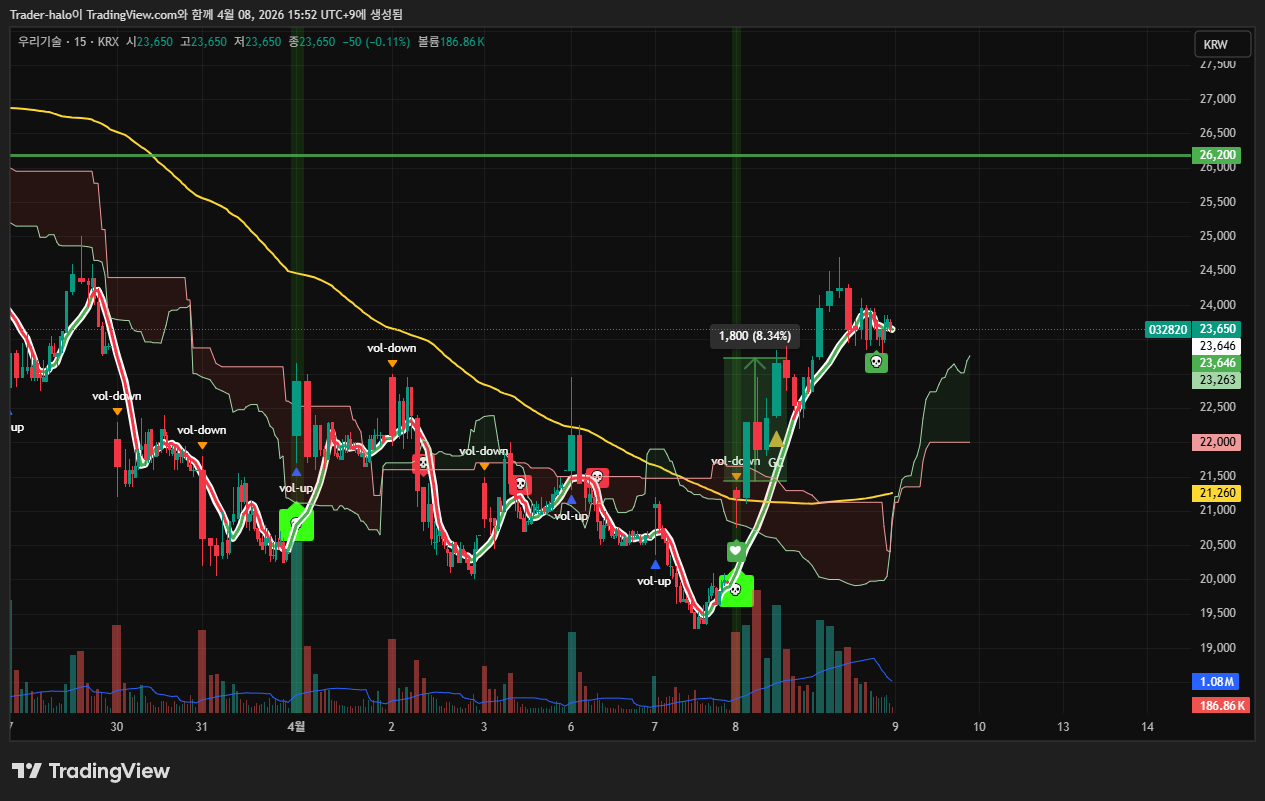The height and width of the screenshot is (801, 1265).
Task: Click the red skull marker on April 3
Action: (520, 485)
